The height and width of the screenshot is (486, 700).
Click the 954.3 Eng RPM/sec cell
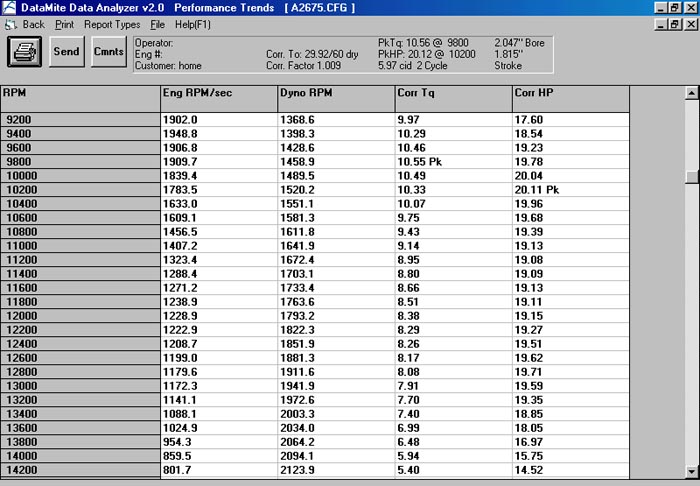click(x=219, y=442)
